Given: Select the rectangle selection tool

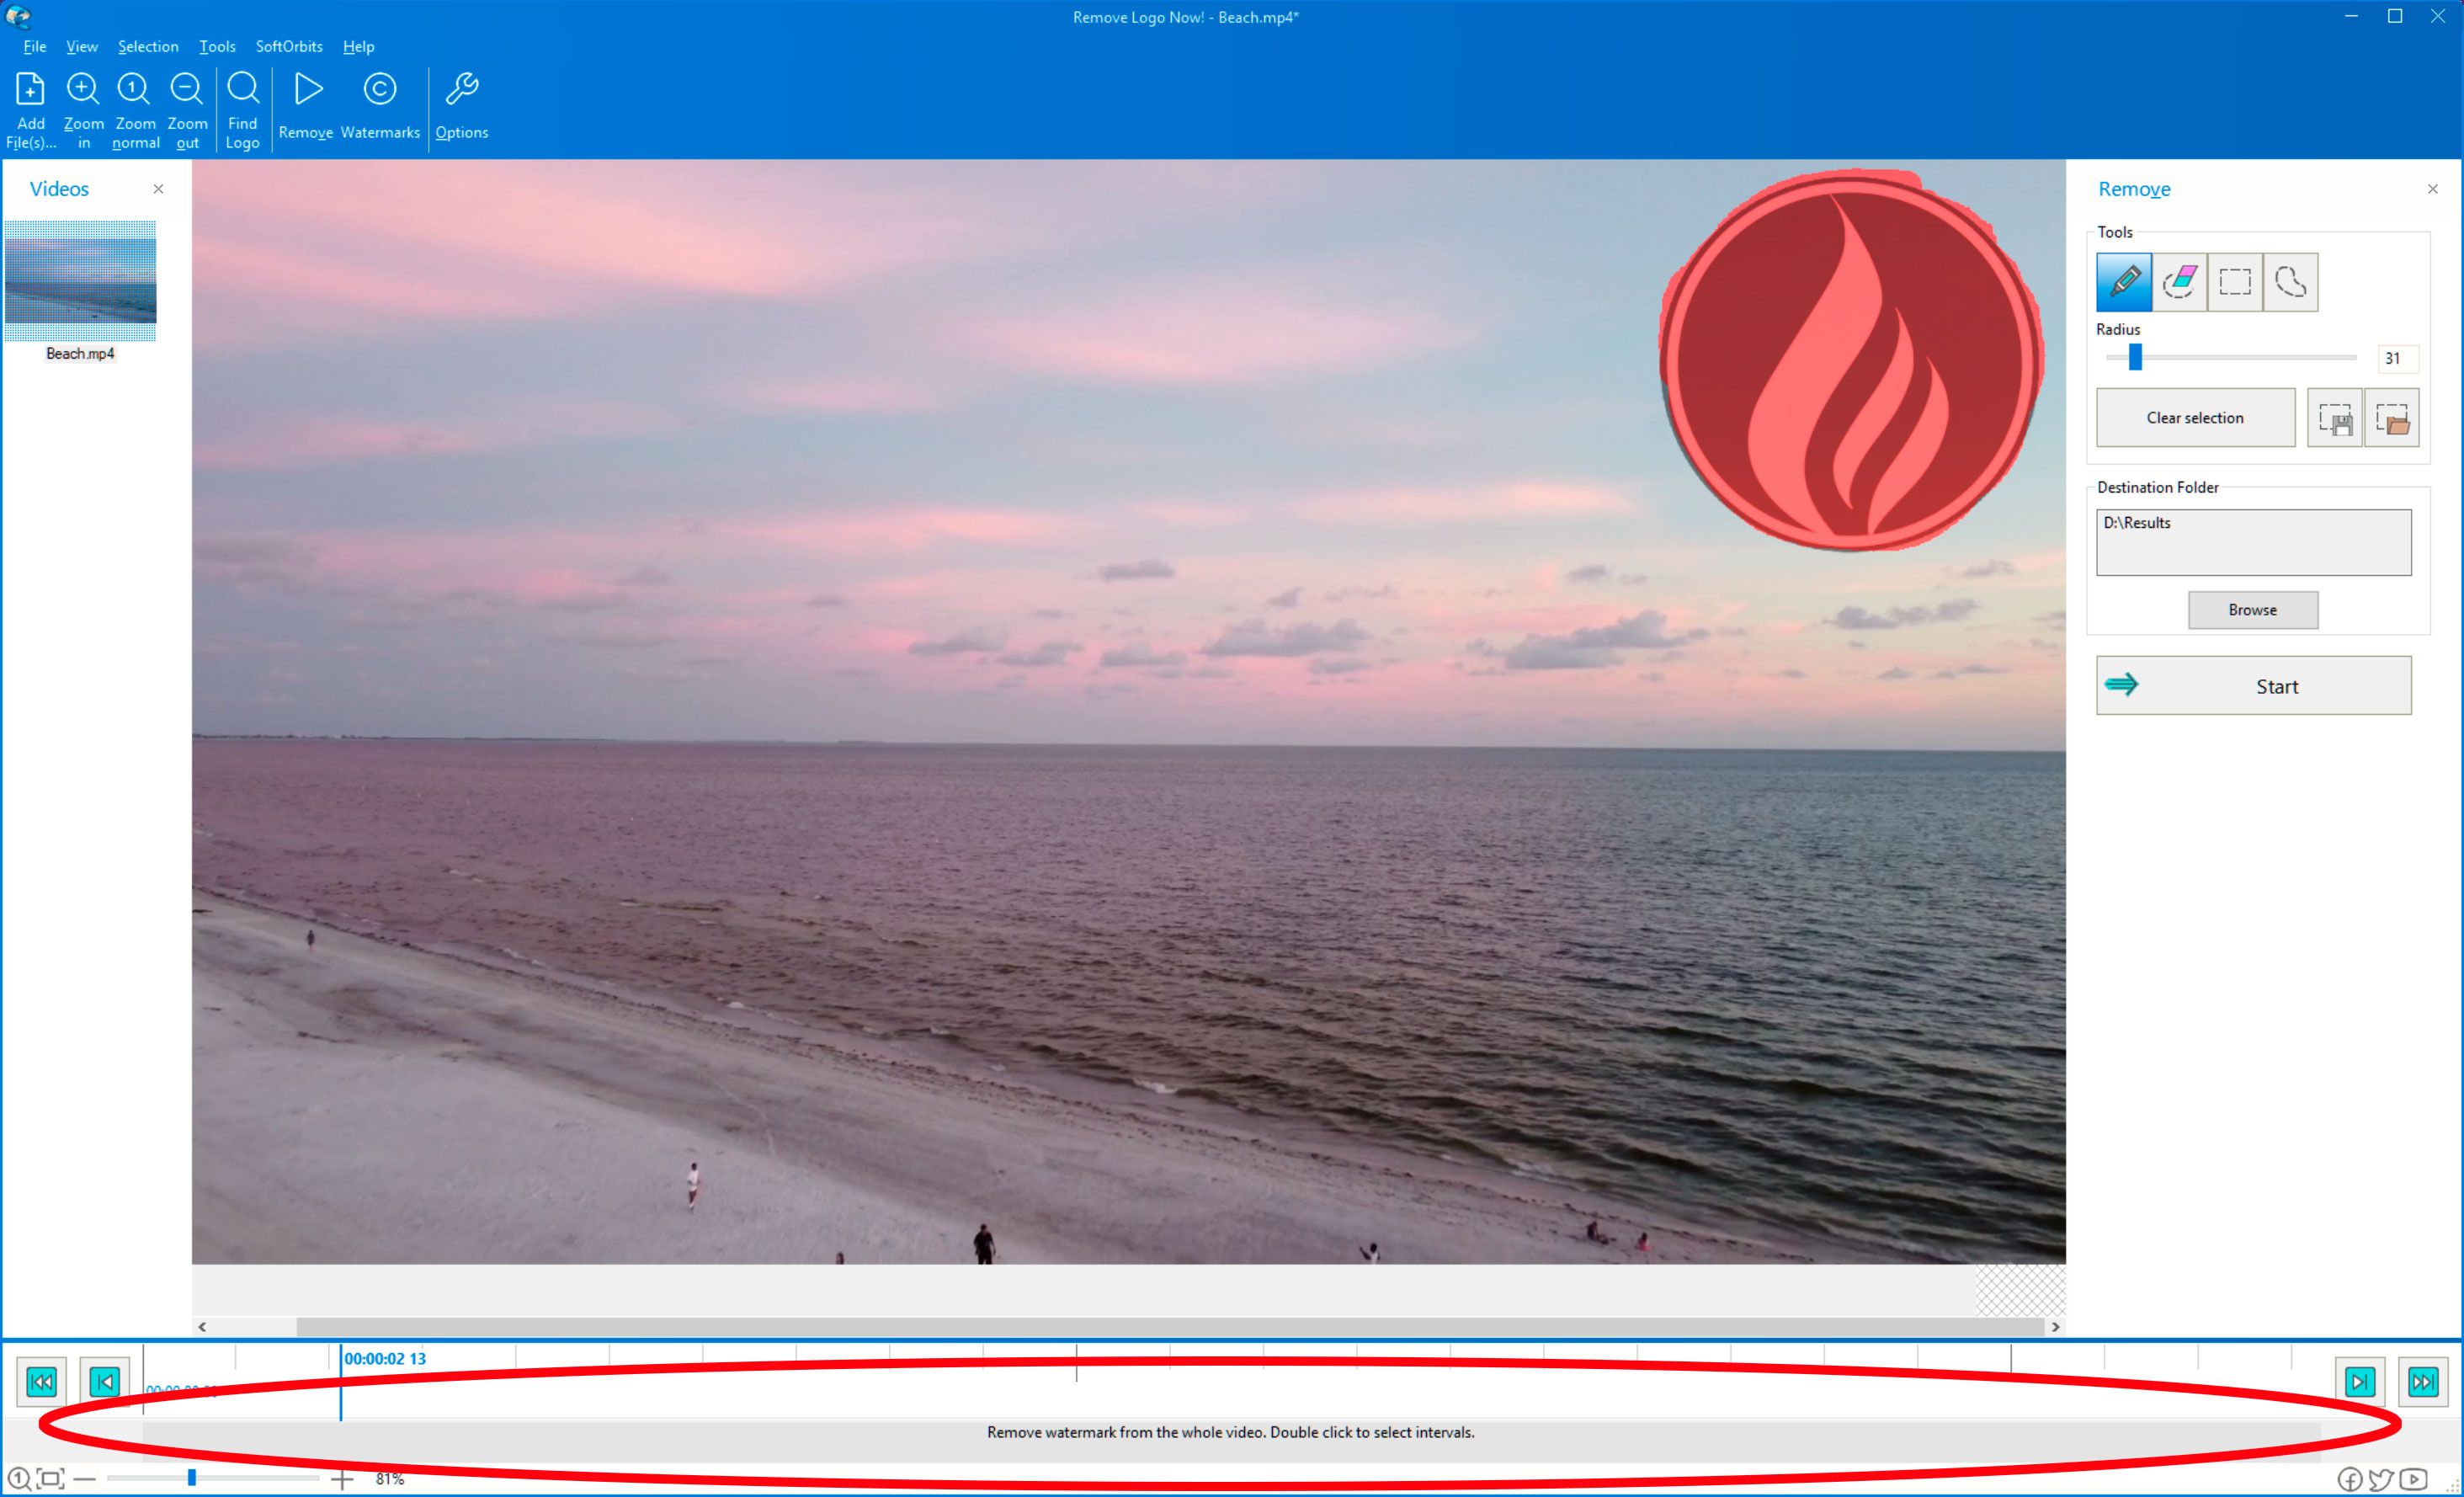Looking at the screenshot, I should click(2235, 280).
